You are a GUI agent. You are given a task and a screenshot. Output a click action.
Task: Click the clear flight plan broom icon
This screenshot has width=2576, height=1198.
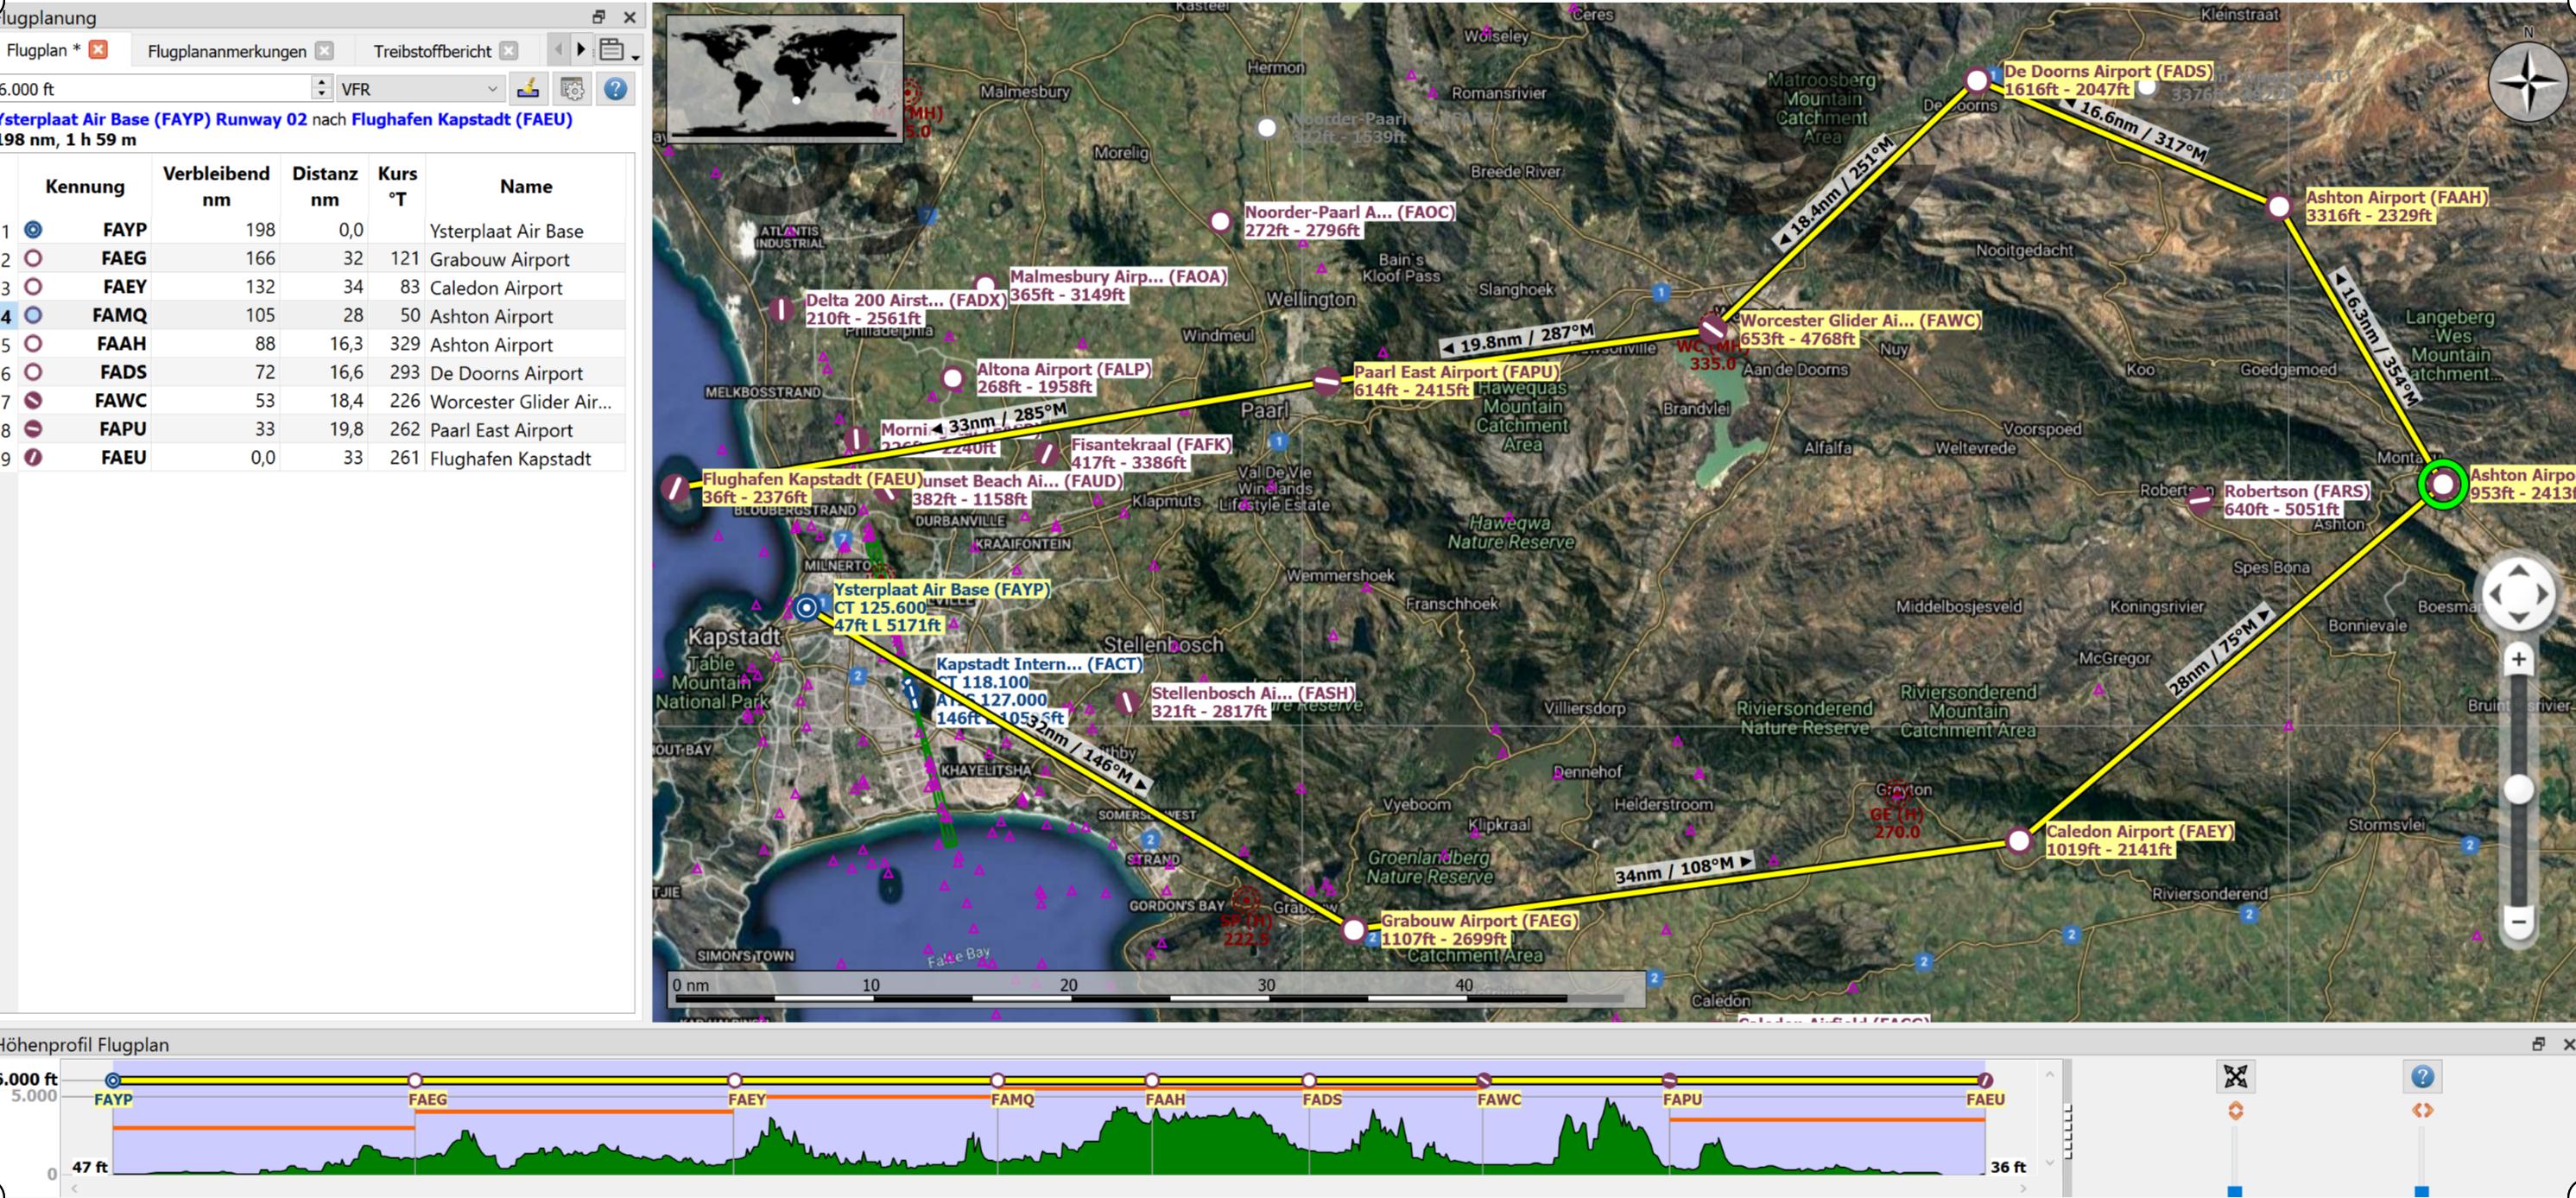pos(528,89)
